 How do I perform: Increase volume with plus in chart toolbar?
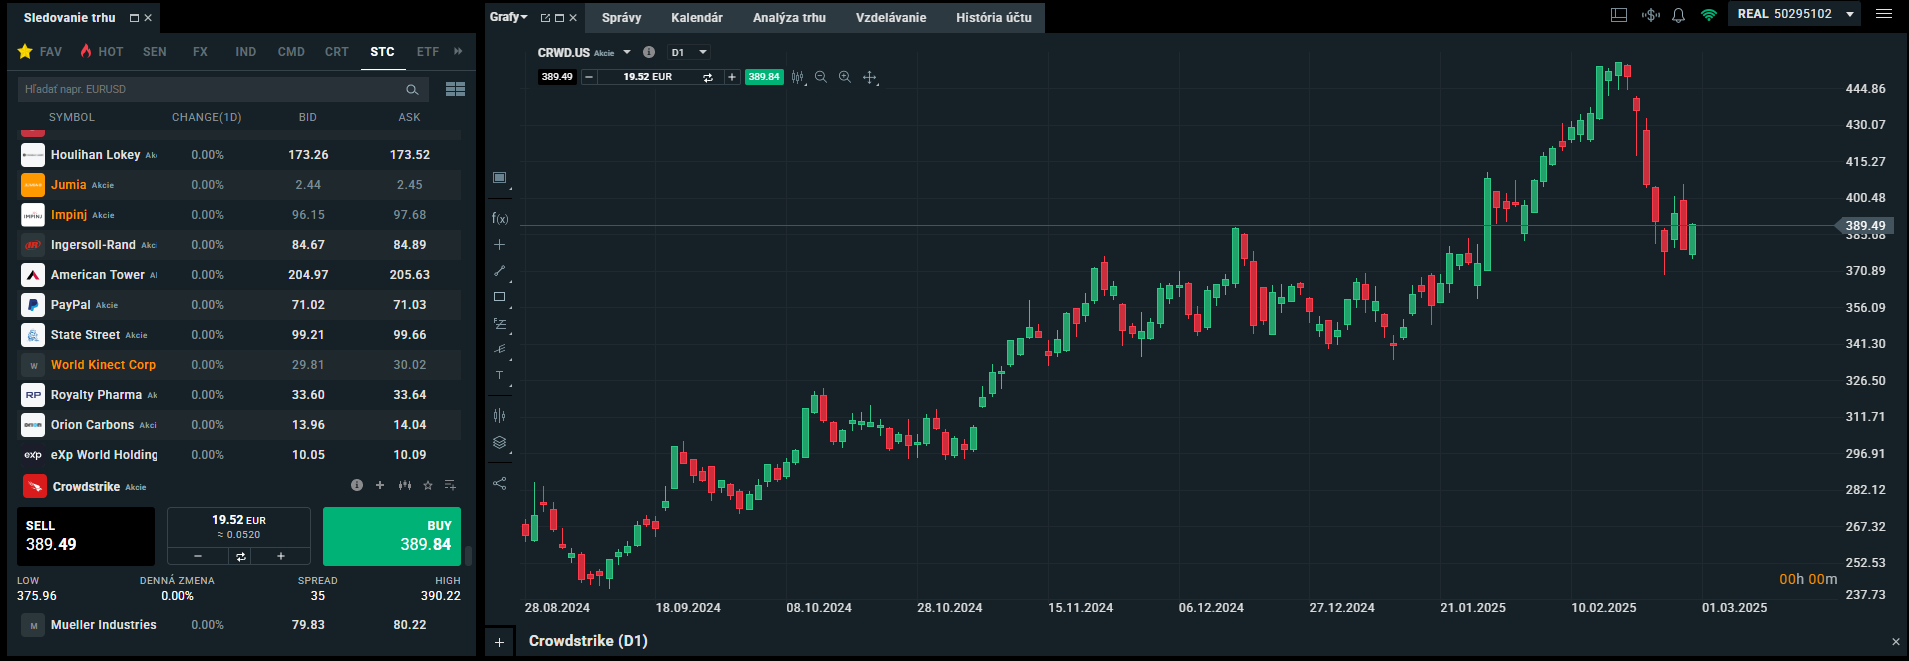(x=732, y=77)
